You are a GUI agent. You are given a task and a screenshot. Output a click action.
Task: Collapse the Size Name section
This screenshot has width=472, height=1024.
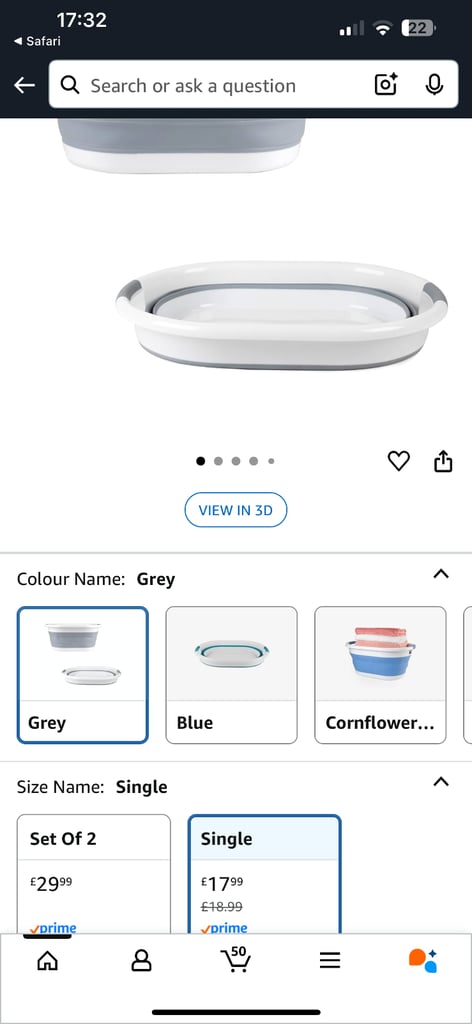coord(441,782)
